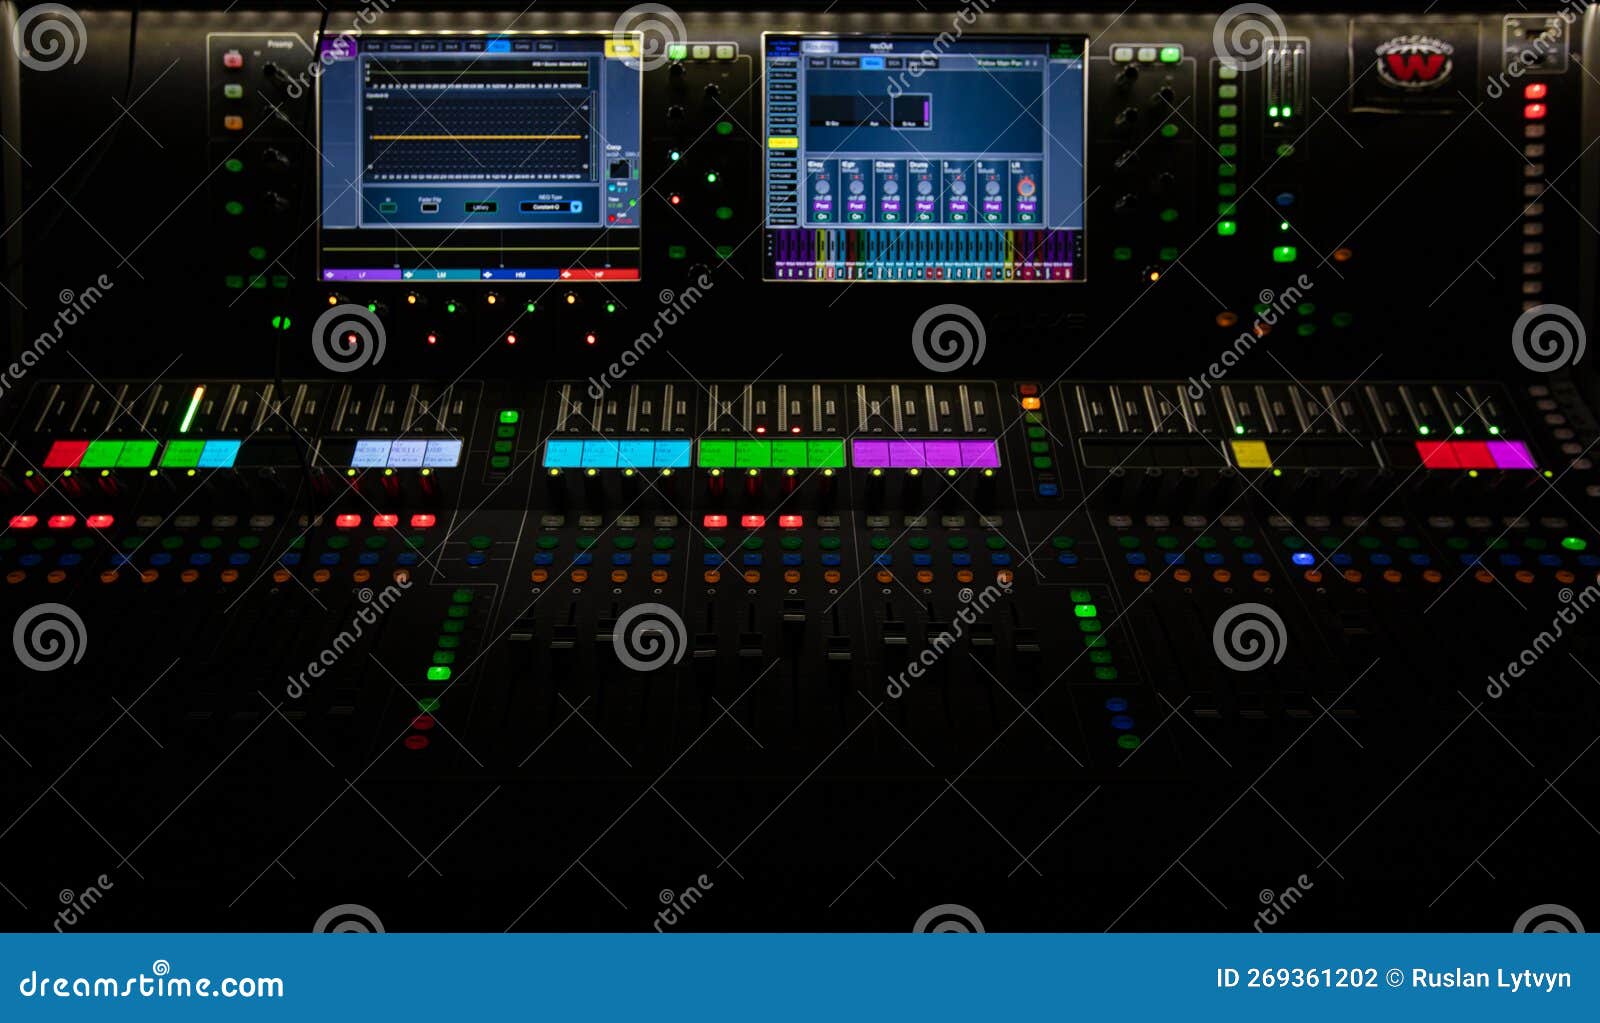This screenshot has height=1023, width=1600.
Task: Switch the LR Main channel On button off
Action: (1028, 217)
